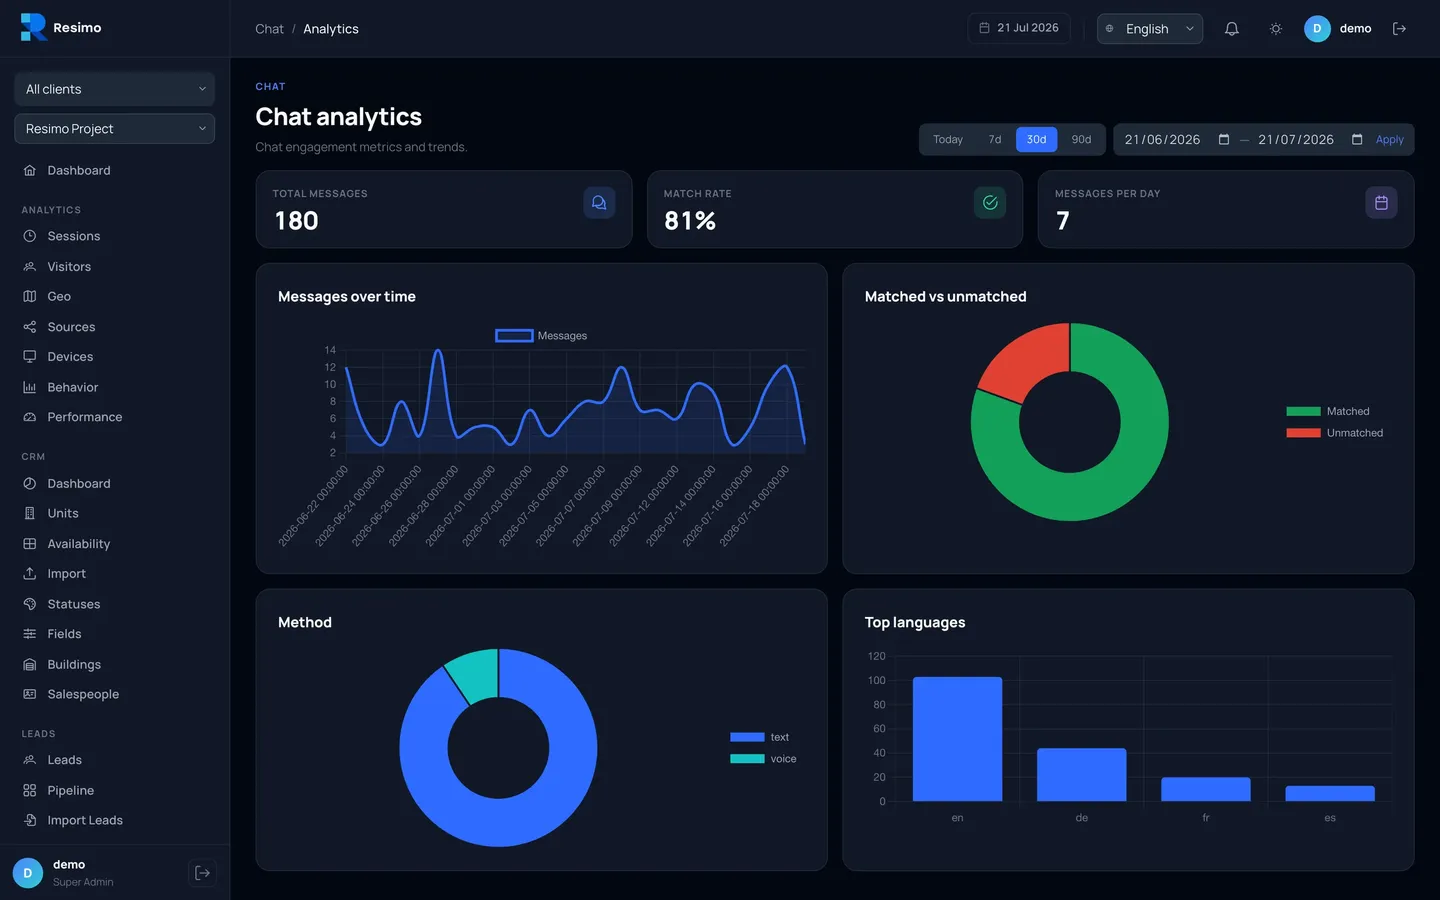
Task: Click the sidebar footer logout icon
Action: 202,873
